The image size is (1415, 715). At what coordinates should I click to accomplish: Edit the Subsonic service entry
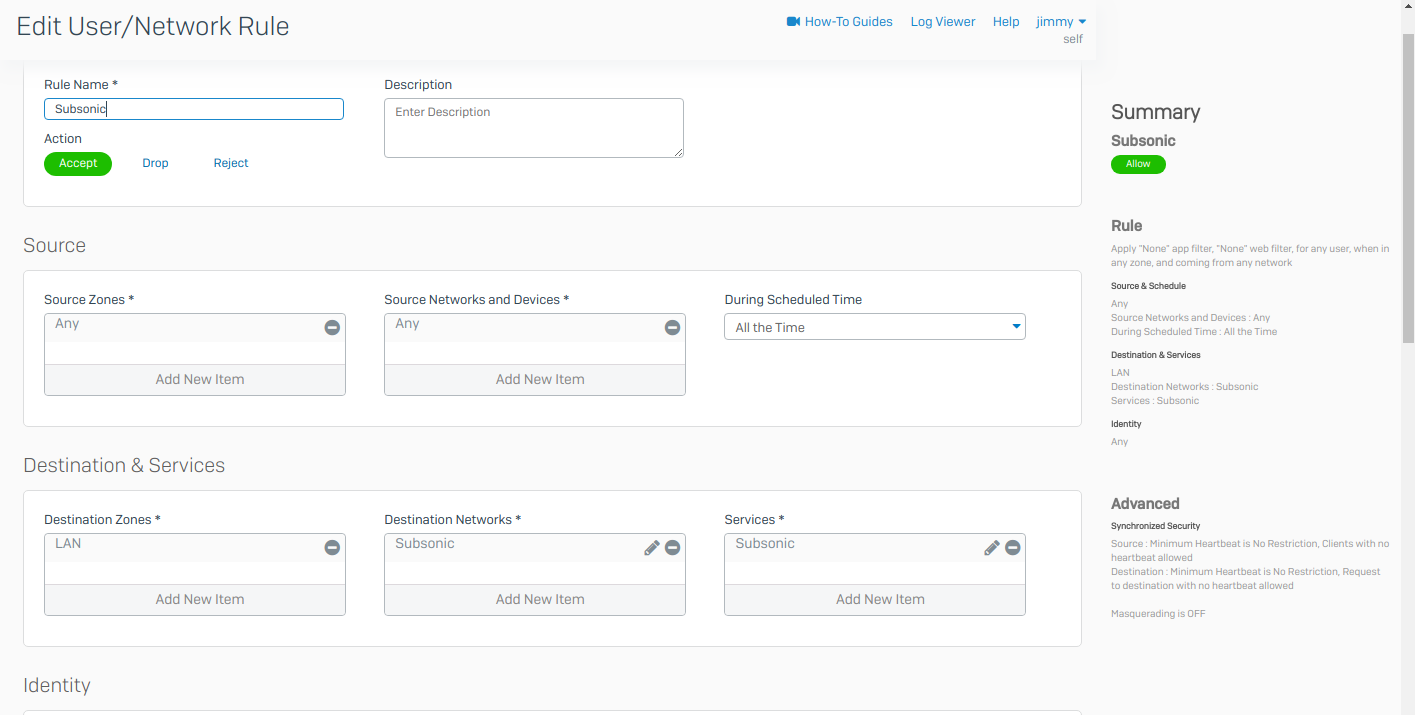coord(991,547)
